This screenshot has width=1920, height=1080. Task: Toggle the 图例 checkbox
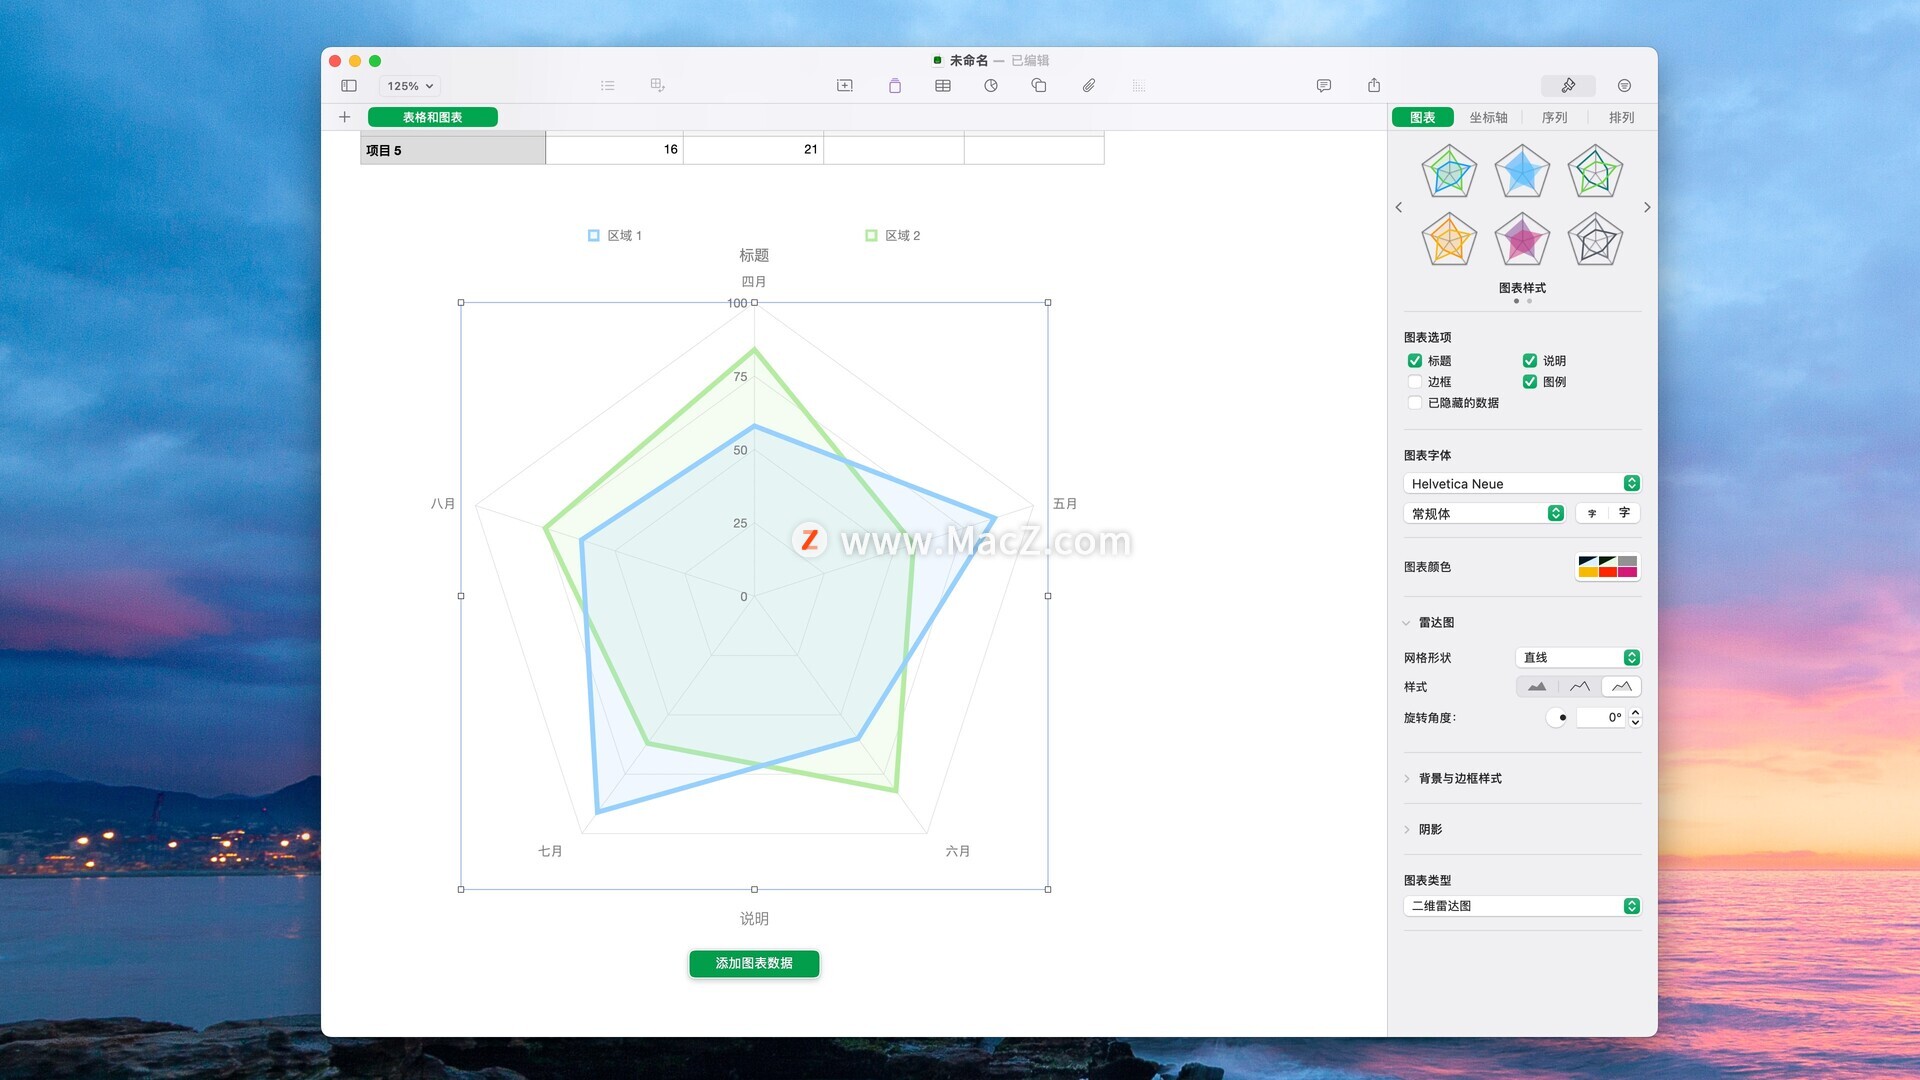click(x=1529, y=382)
